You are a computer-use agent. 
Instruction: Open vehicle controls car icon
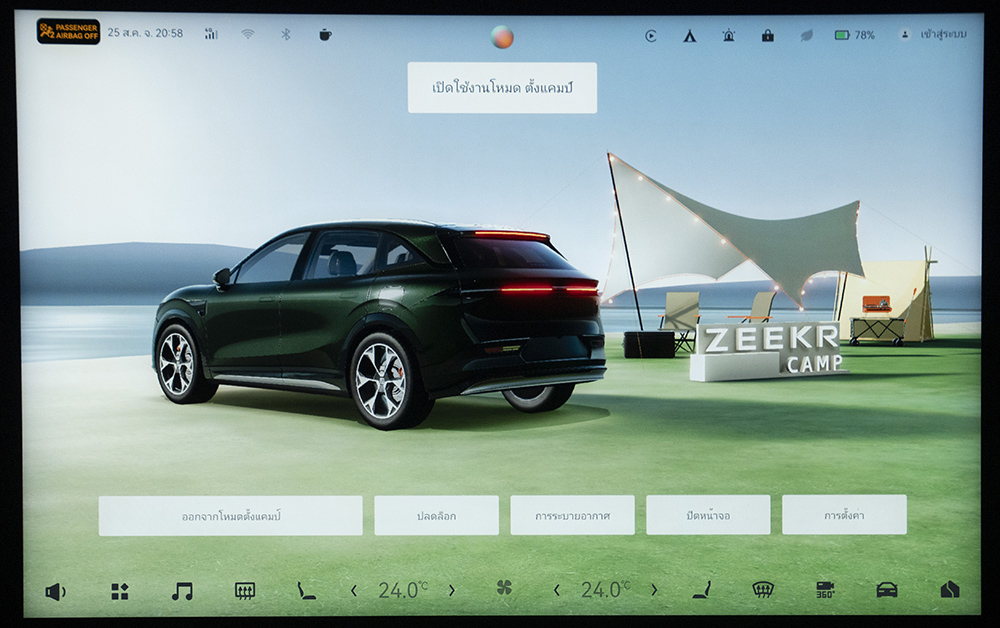887,590
